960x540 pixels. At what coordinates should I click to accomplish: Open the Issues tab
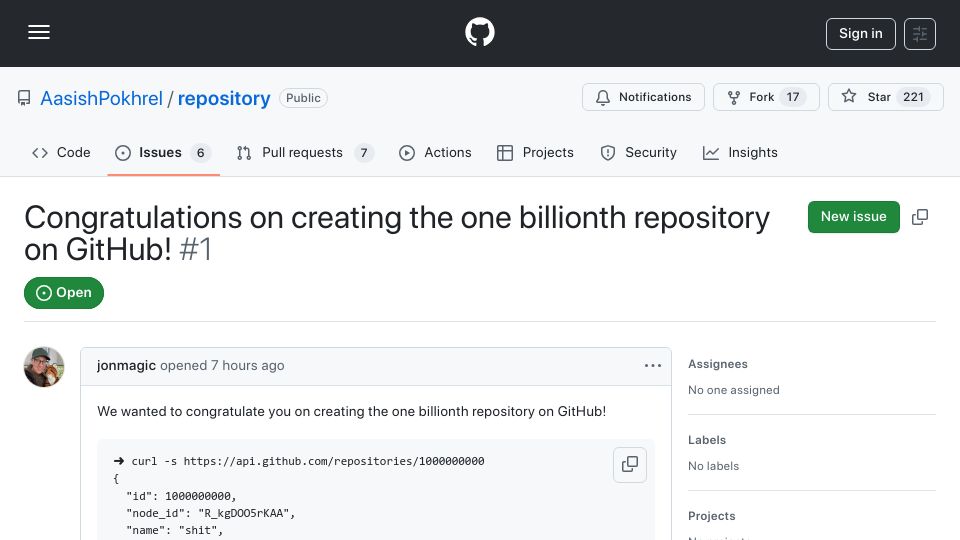click(163, 152)
